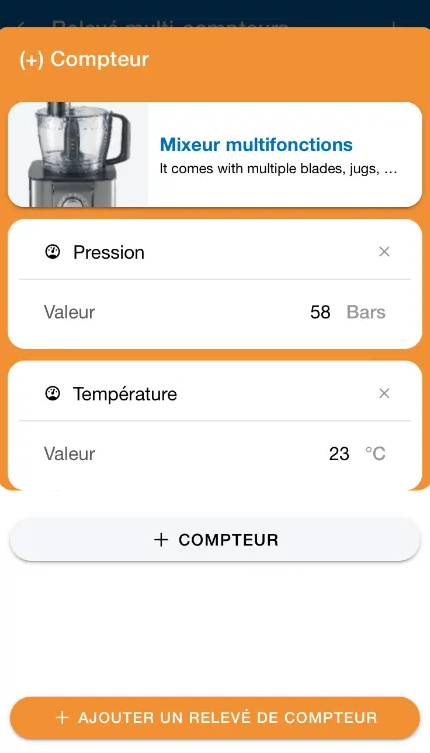
Task: Click the plus icon in the COMPTEUR button
Action: 161,540
